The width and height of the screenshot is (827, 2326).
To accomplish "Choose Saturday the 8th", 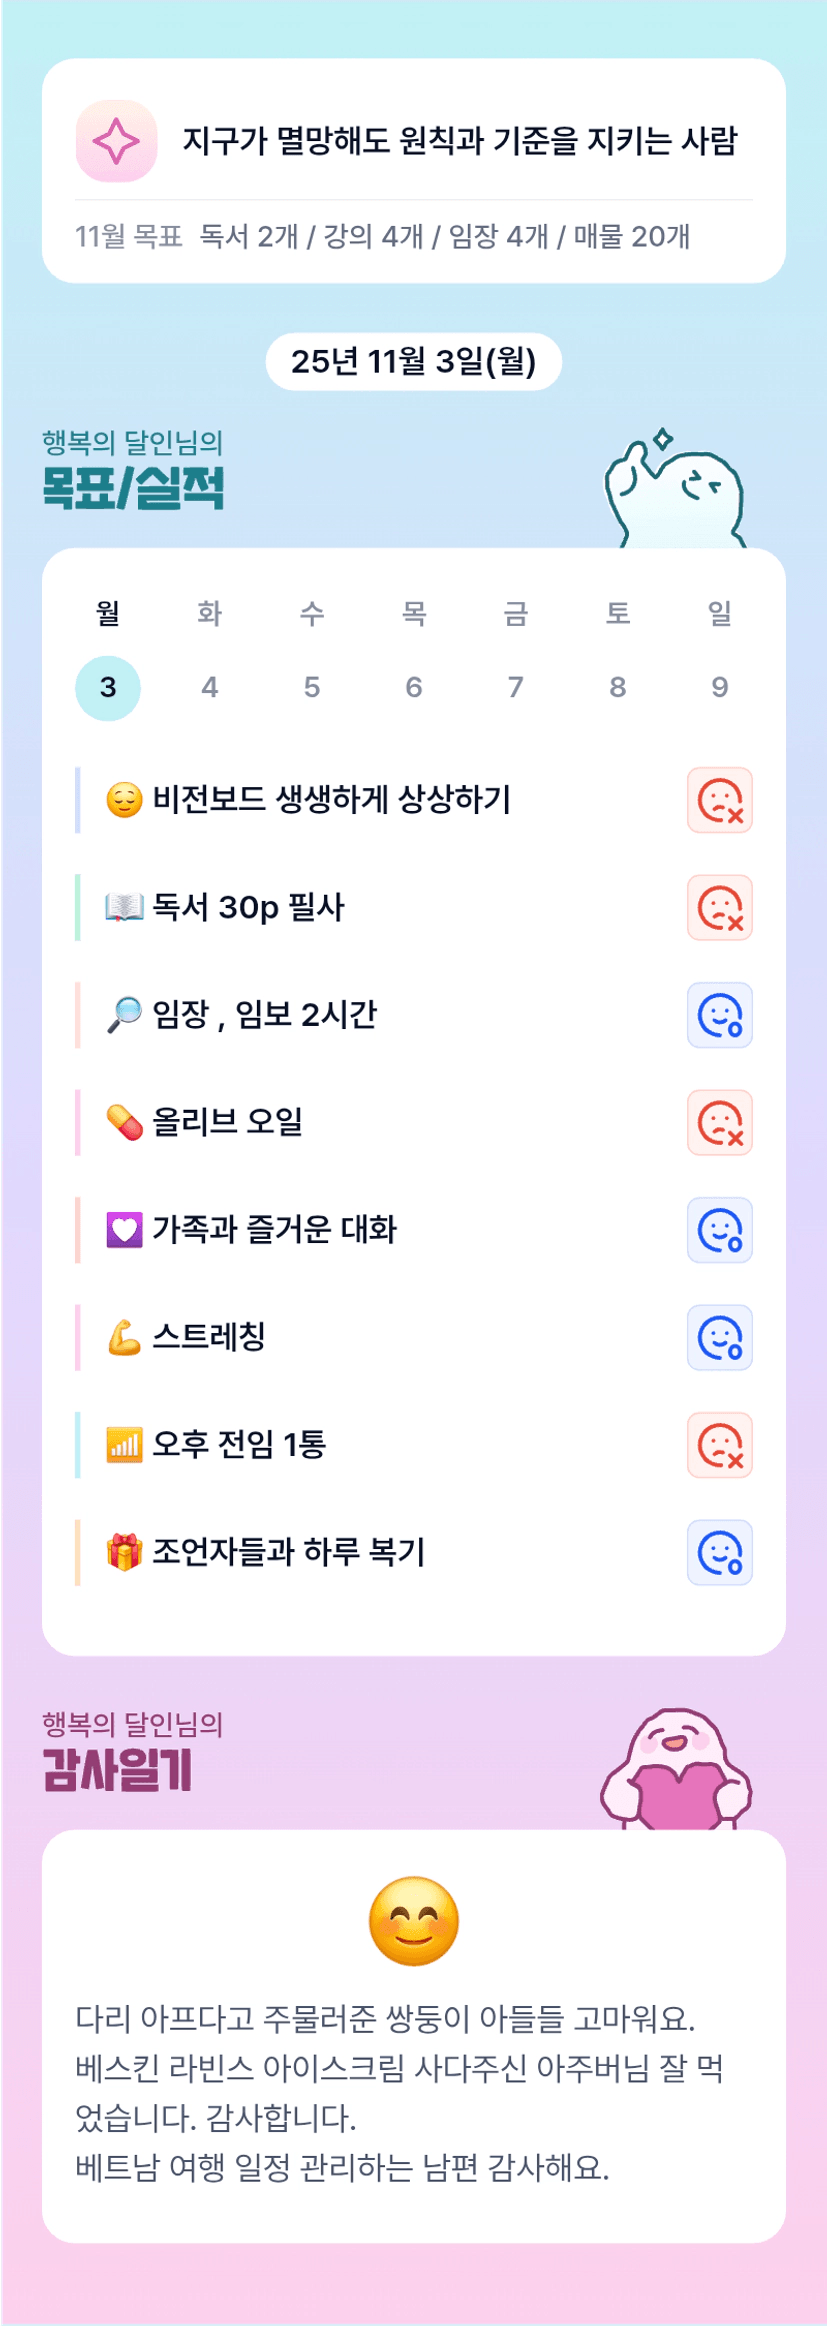I will click(618, 688).
